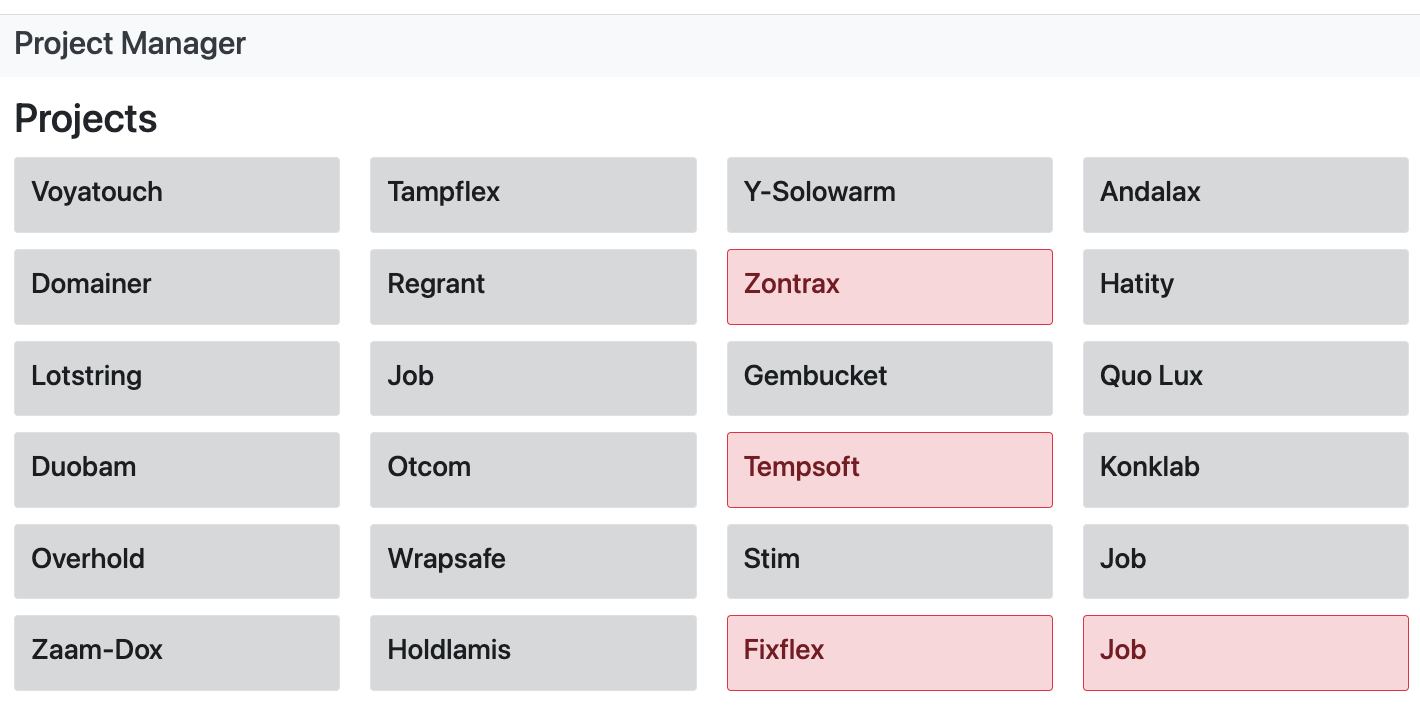Click the Wrapsafe project card
The height and width of the screenshot is (705, 1420).
533,561
